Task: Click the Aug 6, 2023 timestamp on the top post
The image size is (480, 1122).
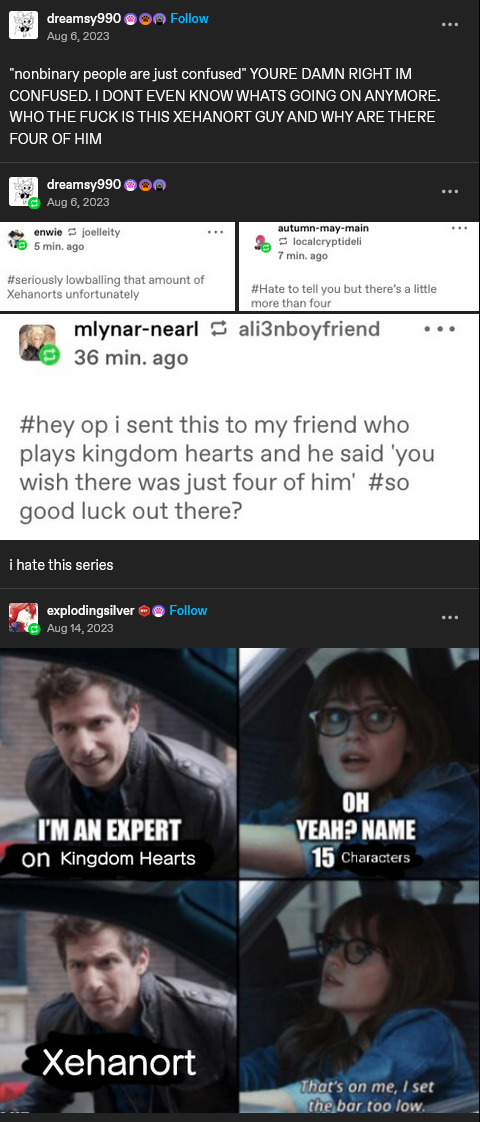Action: coord(78,36)
